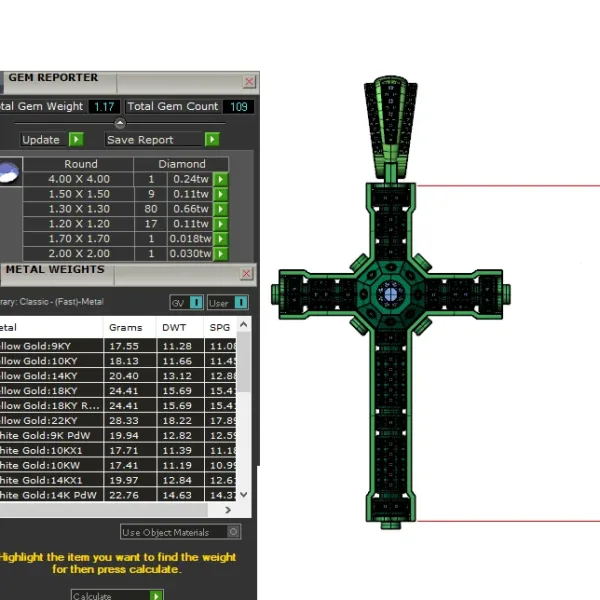This screenshot has height=600, width=600.
Task: Click the Total Gem Weight value 1.17
Action: tap(104, 106)
